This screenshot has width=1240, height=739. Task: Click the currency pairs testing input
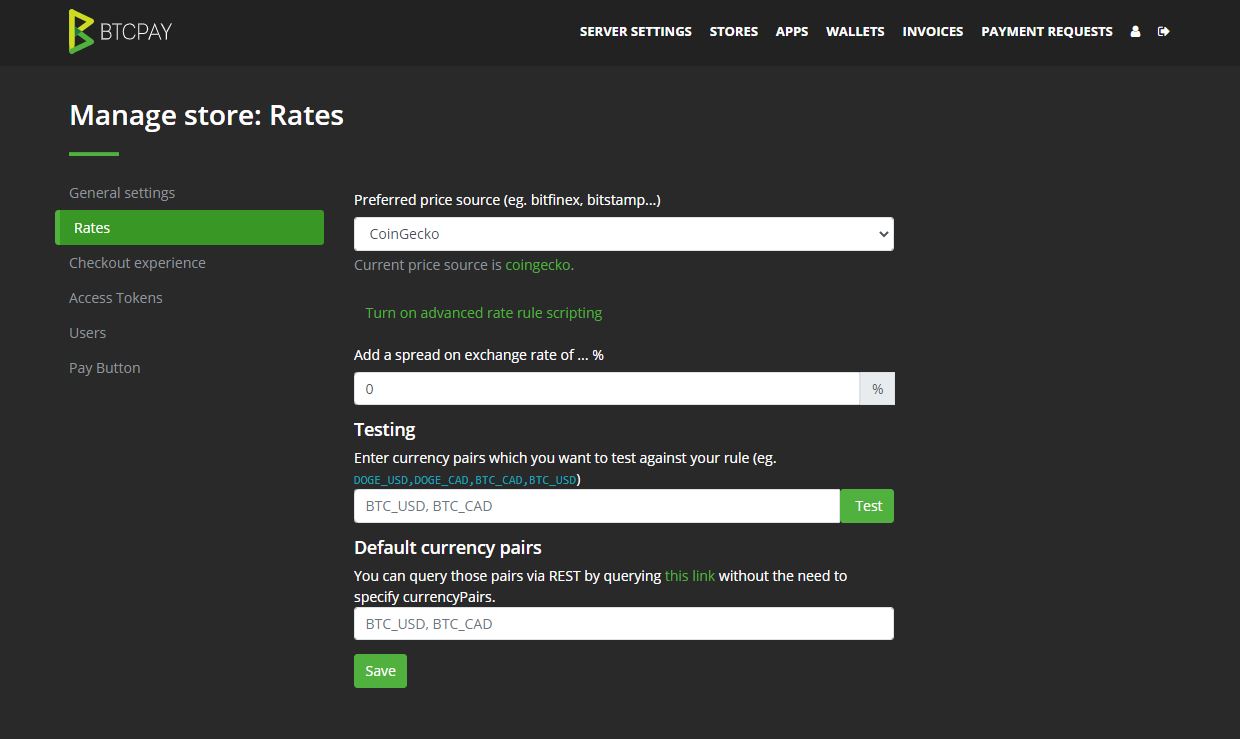pyautogui.click(x=597, y=506)
